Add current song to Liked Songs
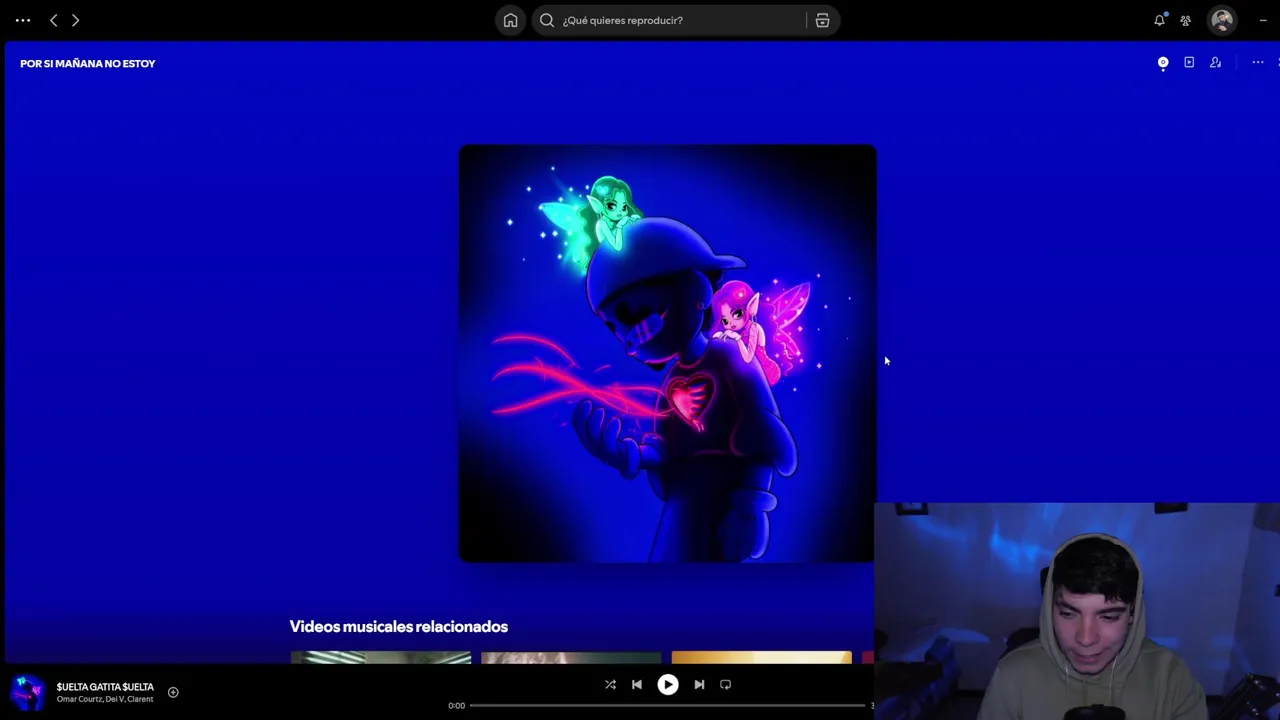The width and height of the screenshot is (1280, 720). (x=173, y=692)
